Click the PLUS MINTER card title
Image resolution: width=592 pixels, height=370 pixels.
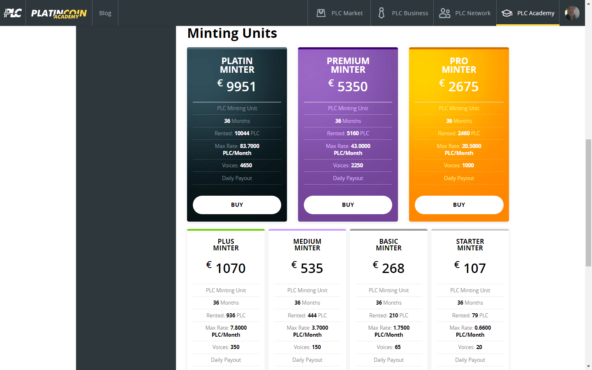tap(226, 245)
